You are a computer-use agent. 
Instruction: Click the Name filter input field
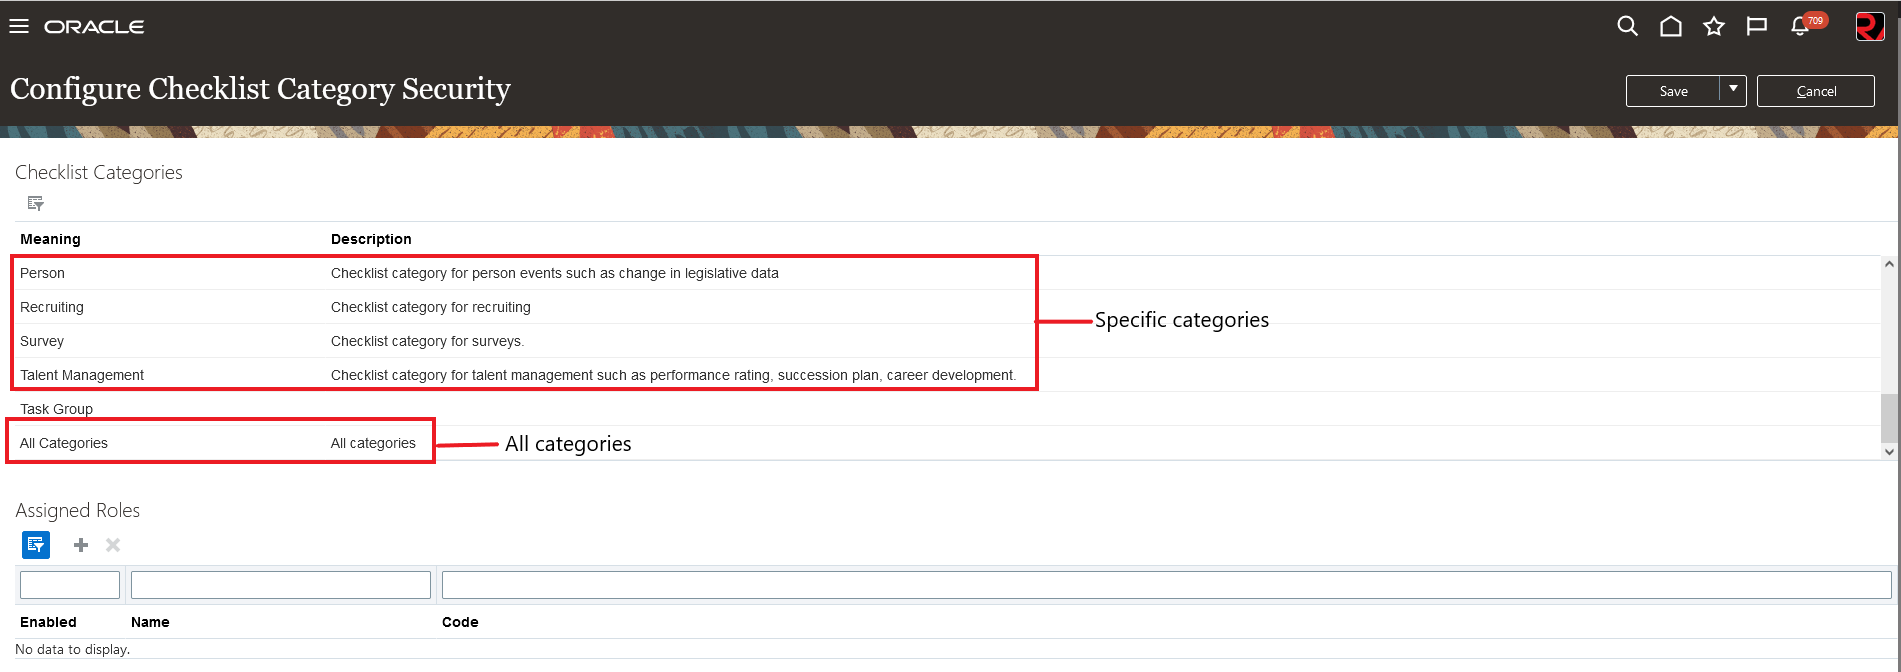pos(281,585)
